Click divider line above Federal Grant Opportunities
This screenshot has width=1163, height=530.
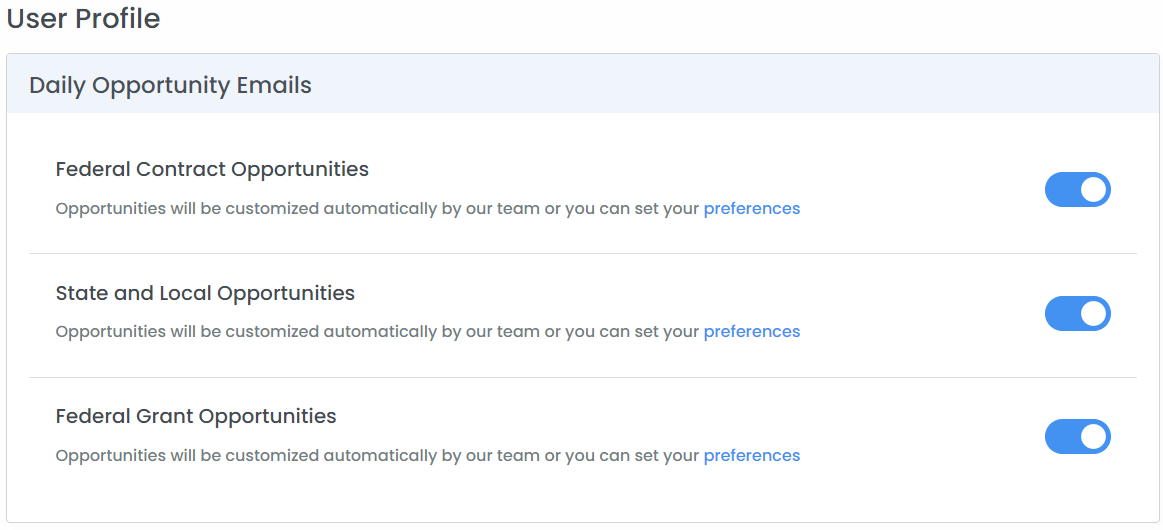tap(583, 377)
